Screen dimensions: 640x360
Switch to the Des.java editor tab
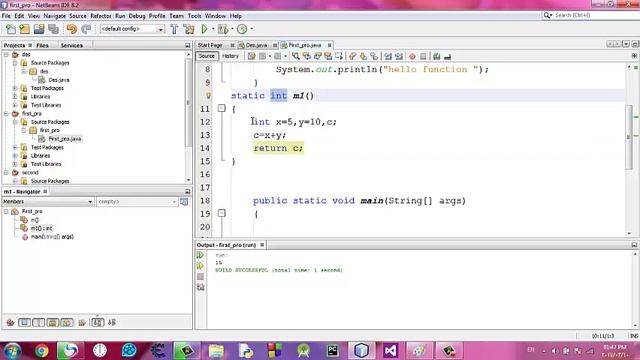coord(256,45)
